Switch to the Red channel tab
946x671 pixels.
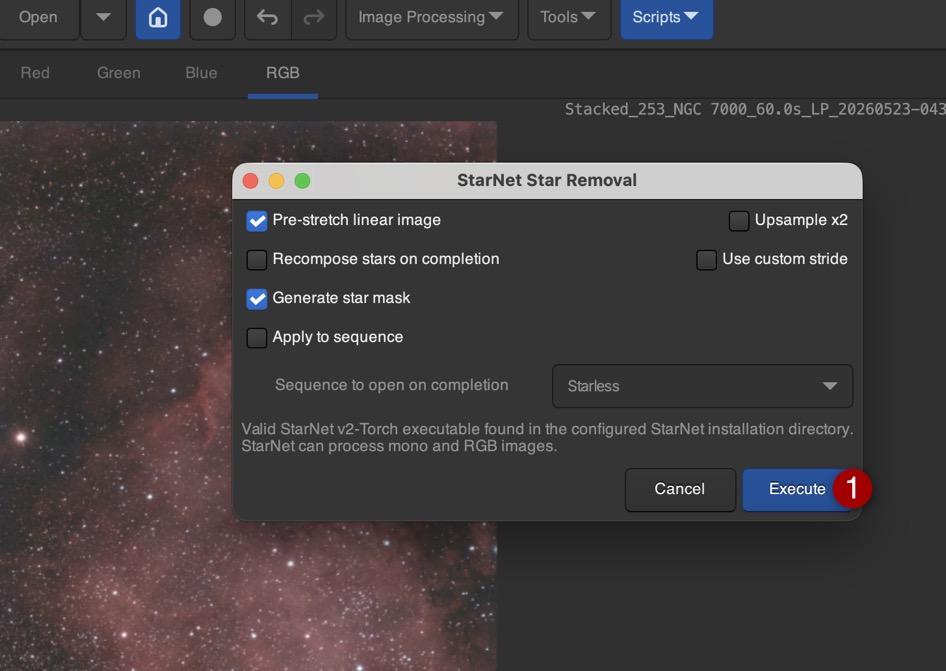click(x=35, y=73)
